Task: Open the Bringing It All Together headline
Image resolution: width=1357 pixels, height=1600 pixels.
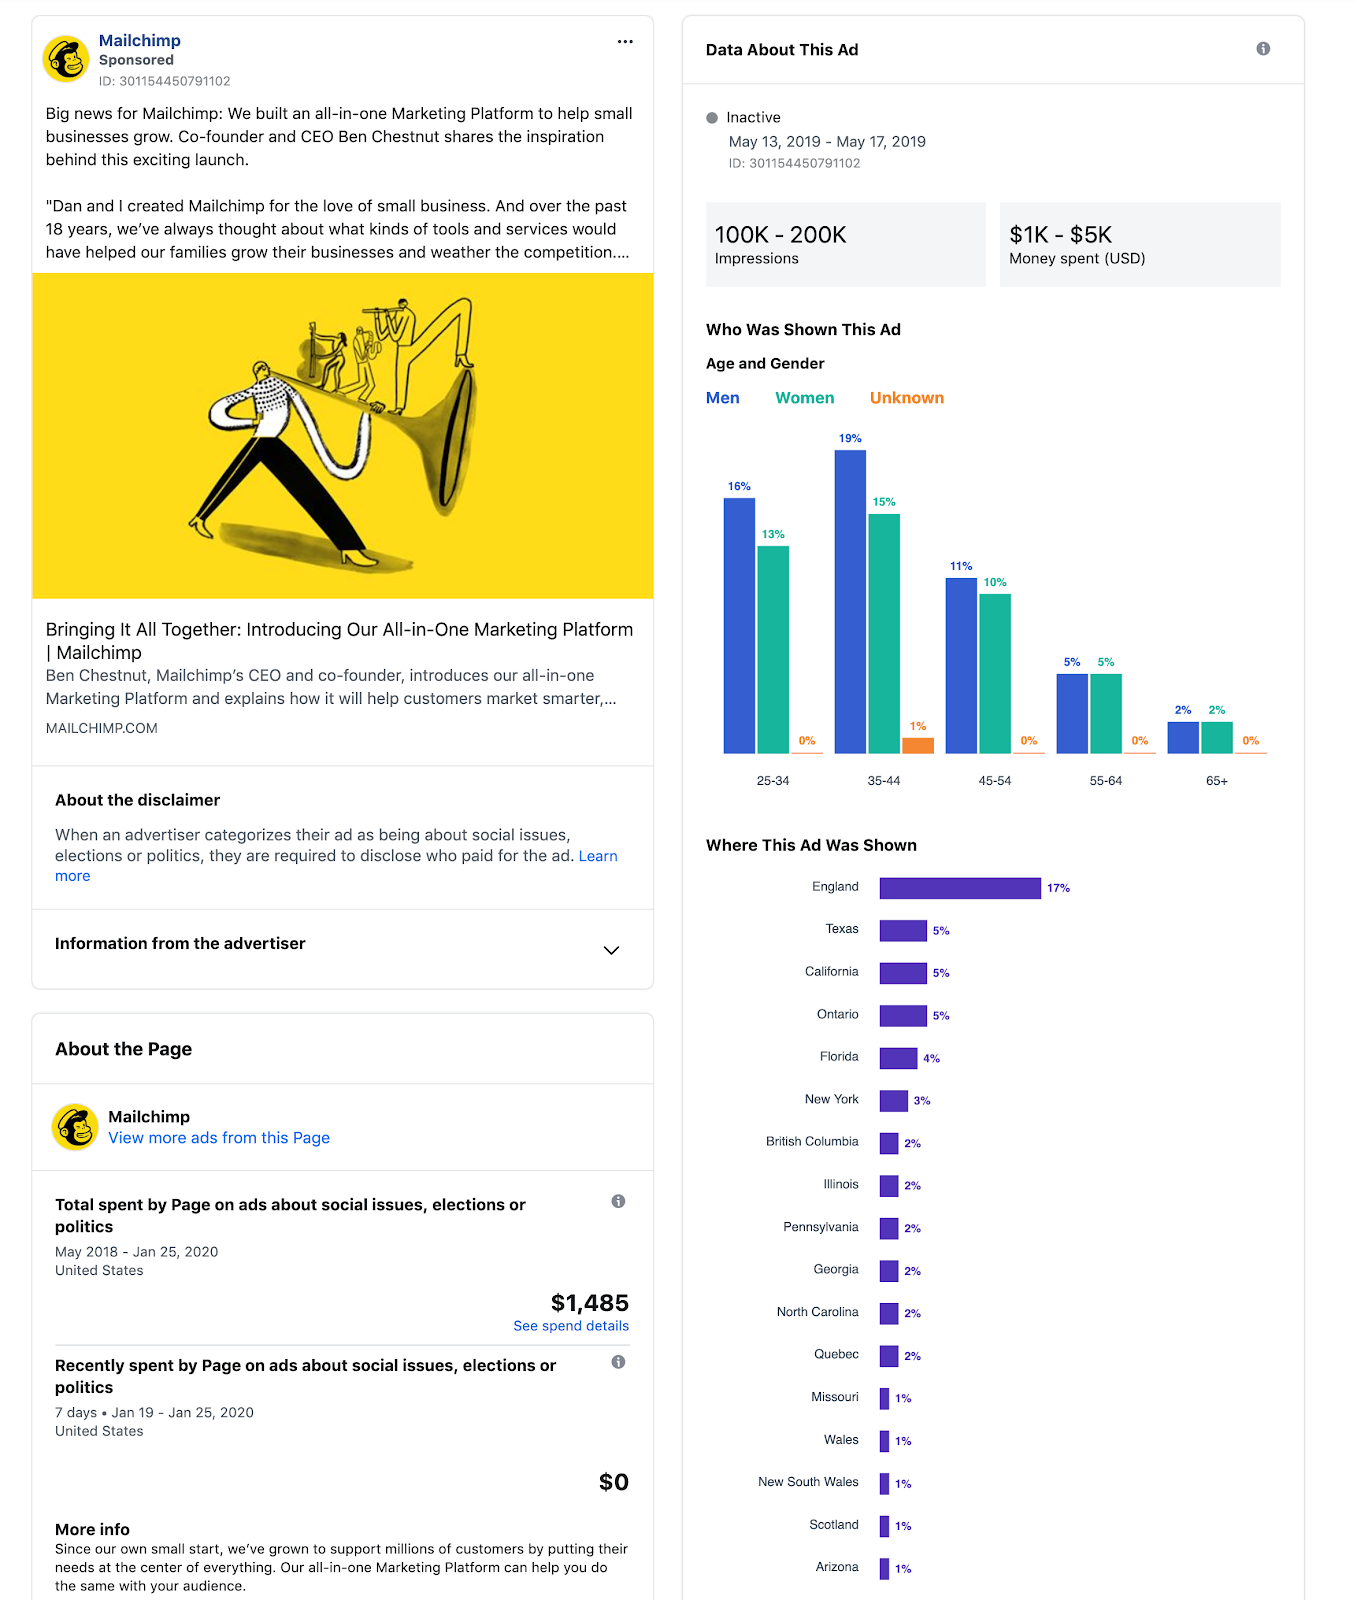Action: [x=338, y=629]
